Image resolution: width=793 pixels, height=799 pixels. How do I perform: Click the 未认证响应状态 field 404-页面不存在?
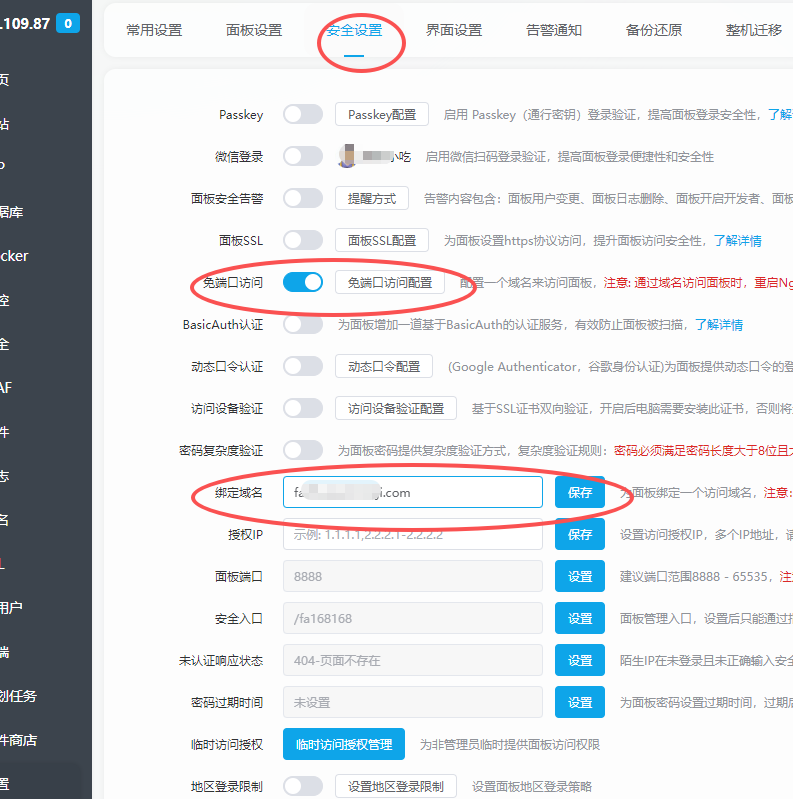[413, 660]
